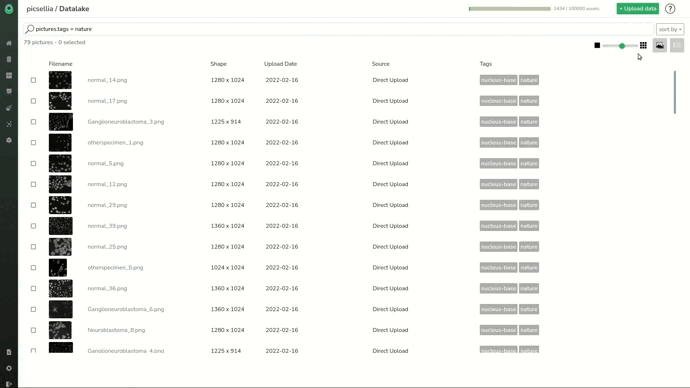The image size is (690, 388).
Task: Open thumbnail of normal_36.png
Action: pyautogui.click(x=61, y=289)
